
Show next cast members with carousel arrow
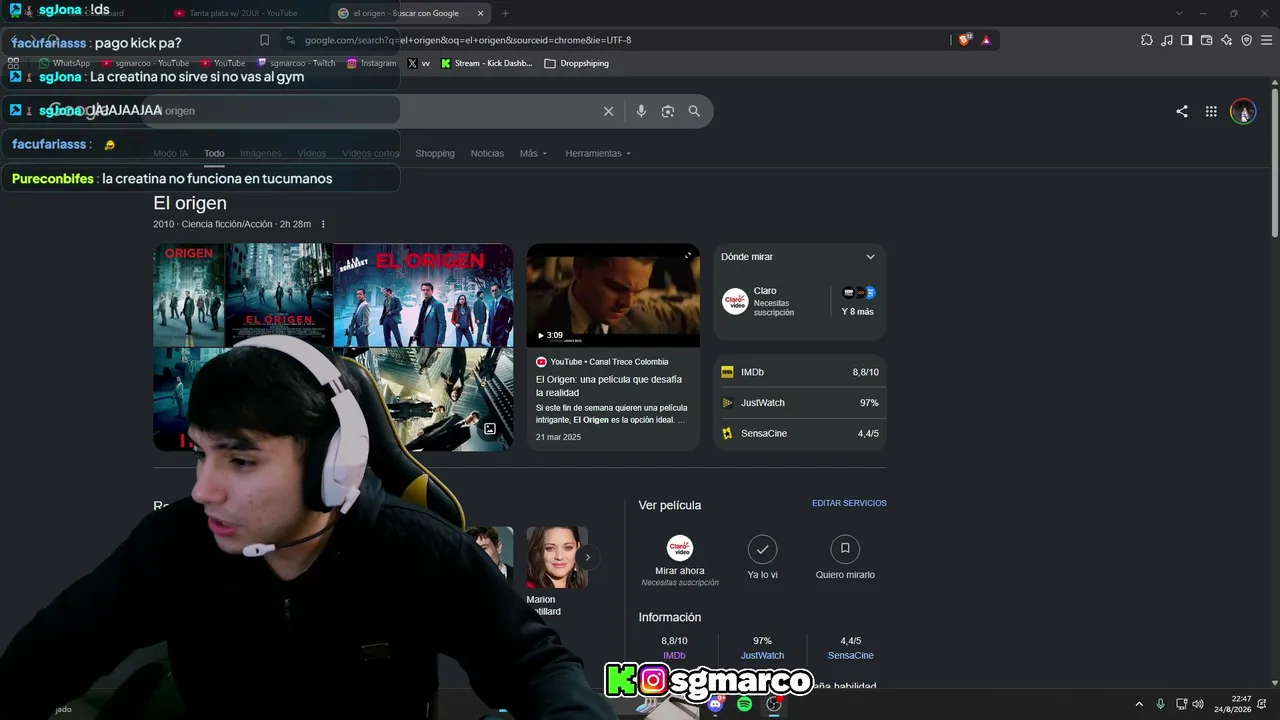tap(588, 557)
